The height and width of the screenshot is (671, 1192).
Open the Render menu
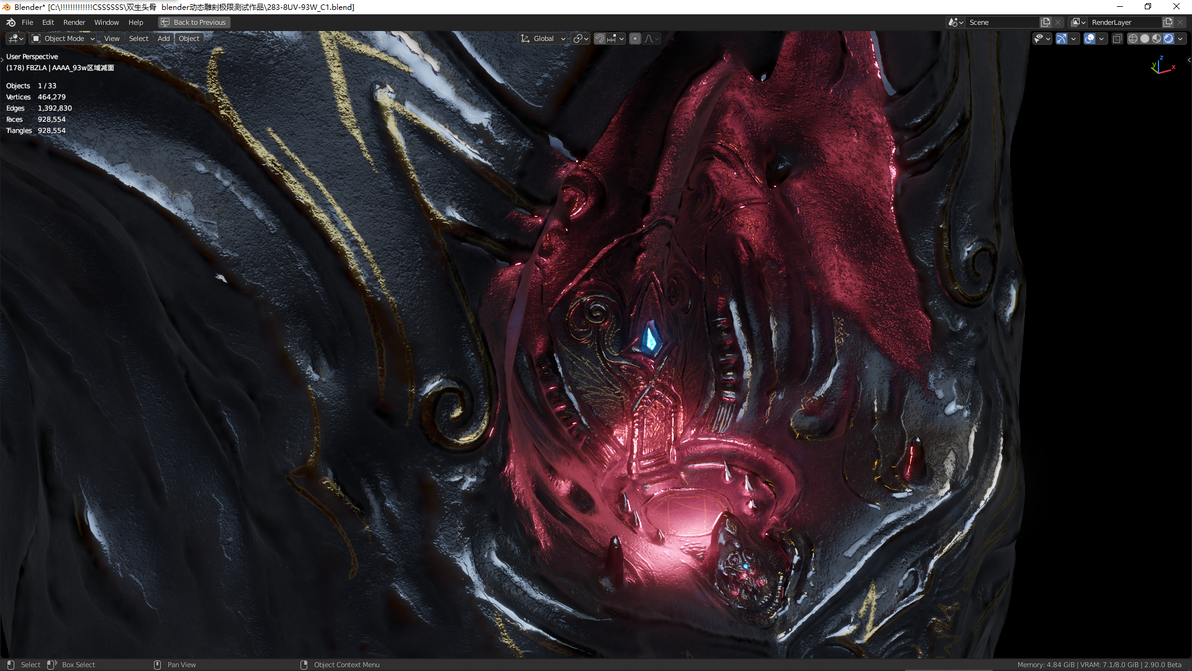click(74, 22)
